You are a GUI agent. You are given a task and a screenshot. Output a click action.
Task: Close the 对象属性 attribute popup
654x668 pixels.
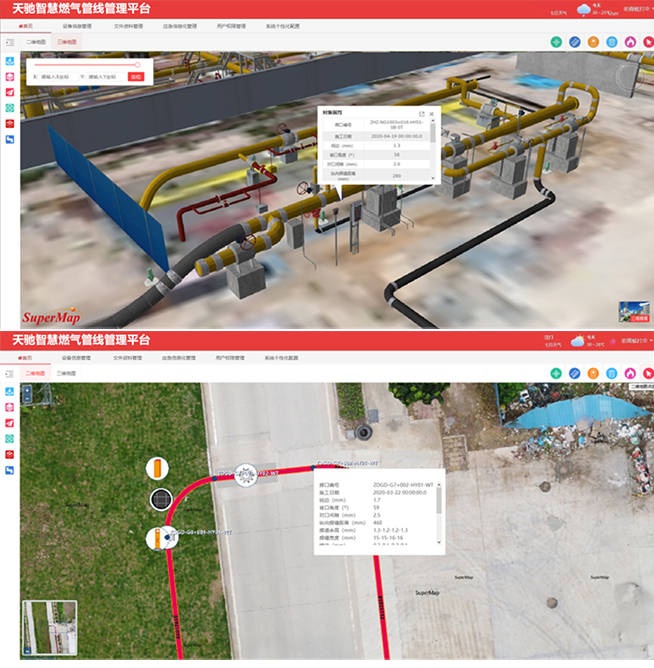pos(432,114)
